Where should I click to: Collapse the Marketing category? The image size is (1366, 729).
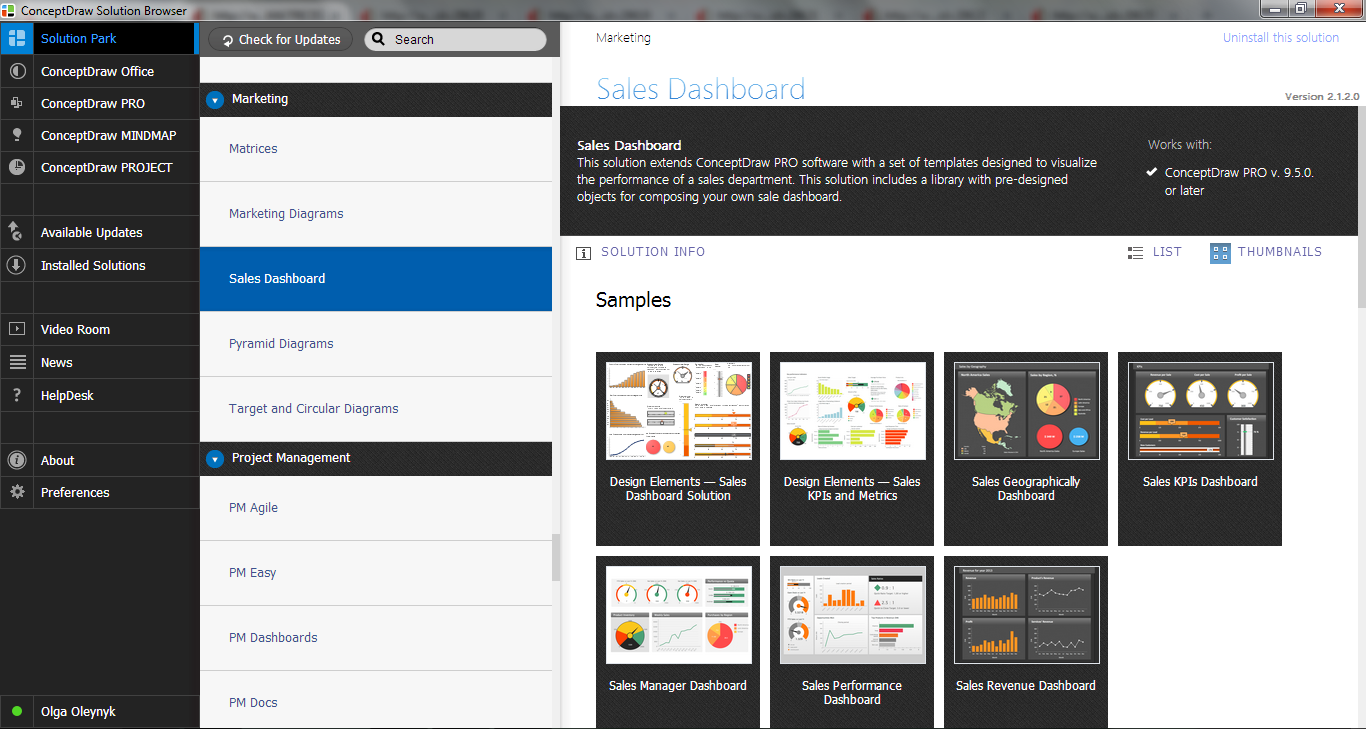(214, 100)
